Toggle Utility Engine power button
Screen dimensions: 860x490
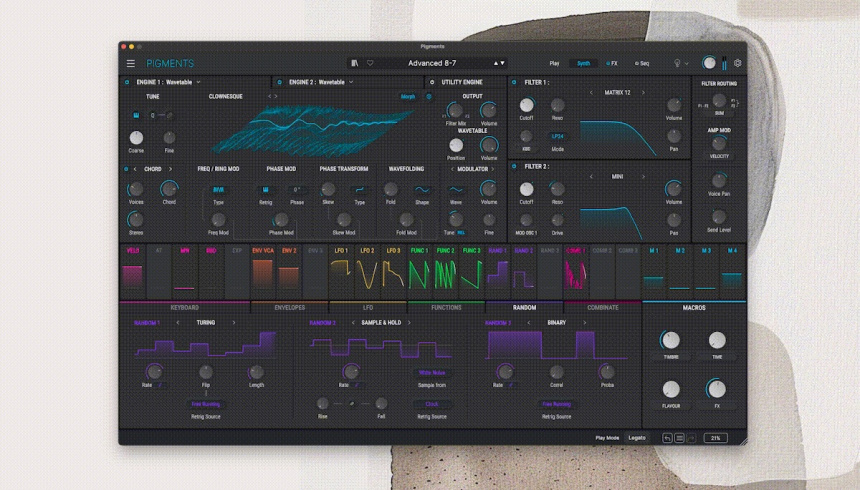point(432,82)
